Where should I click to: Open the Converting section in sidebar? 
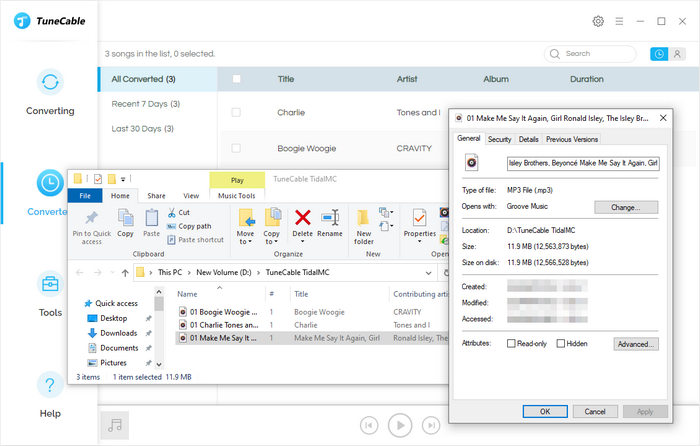tap(50, 83)
